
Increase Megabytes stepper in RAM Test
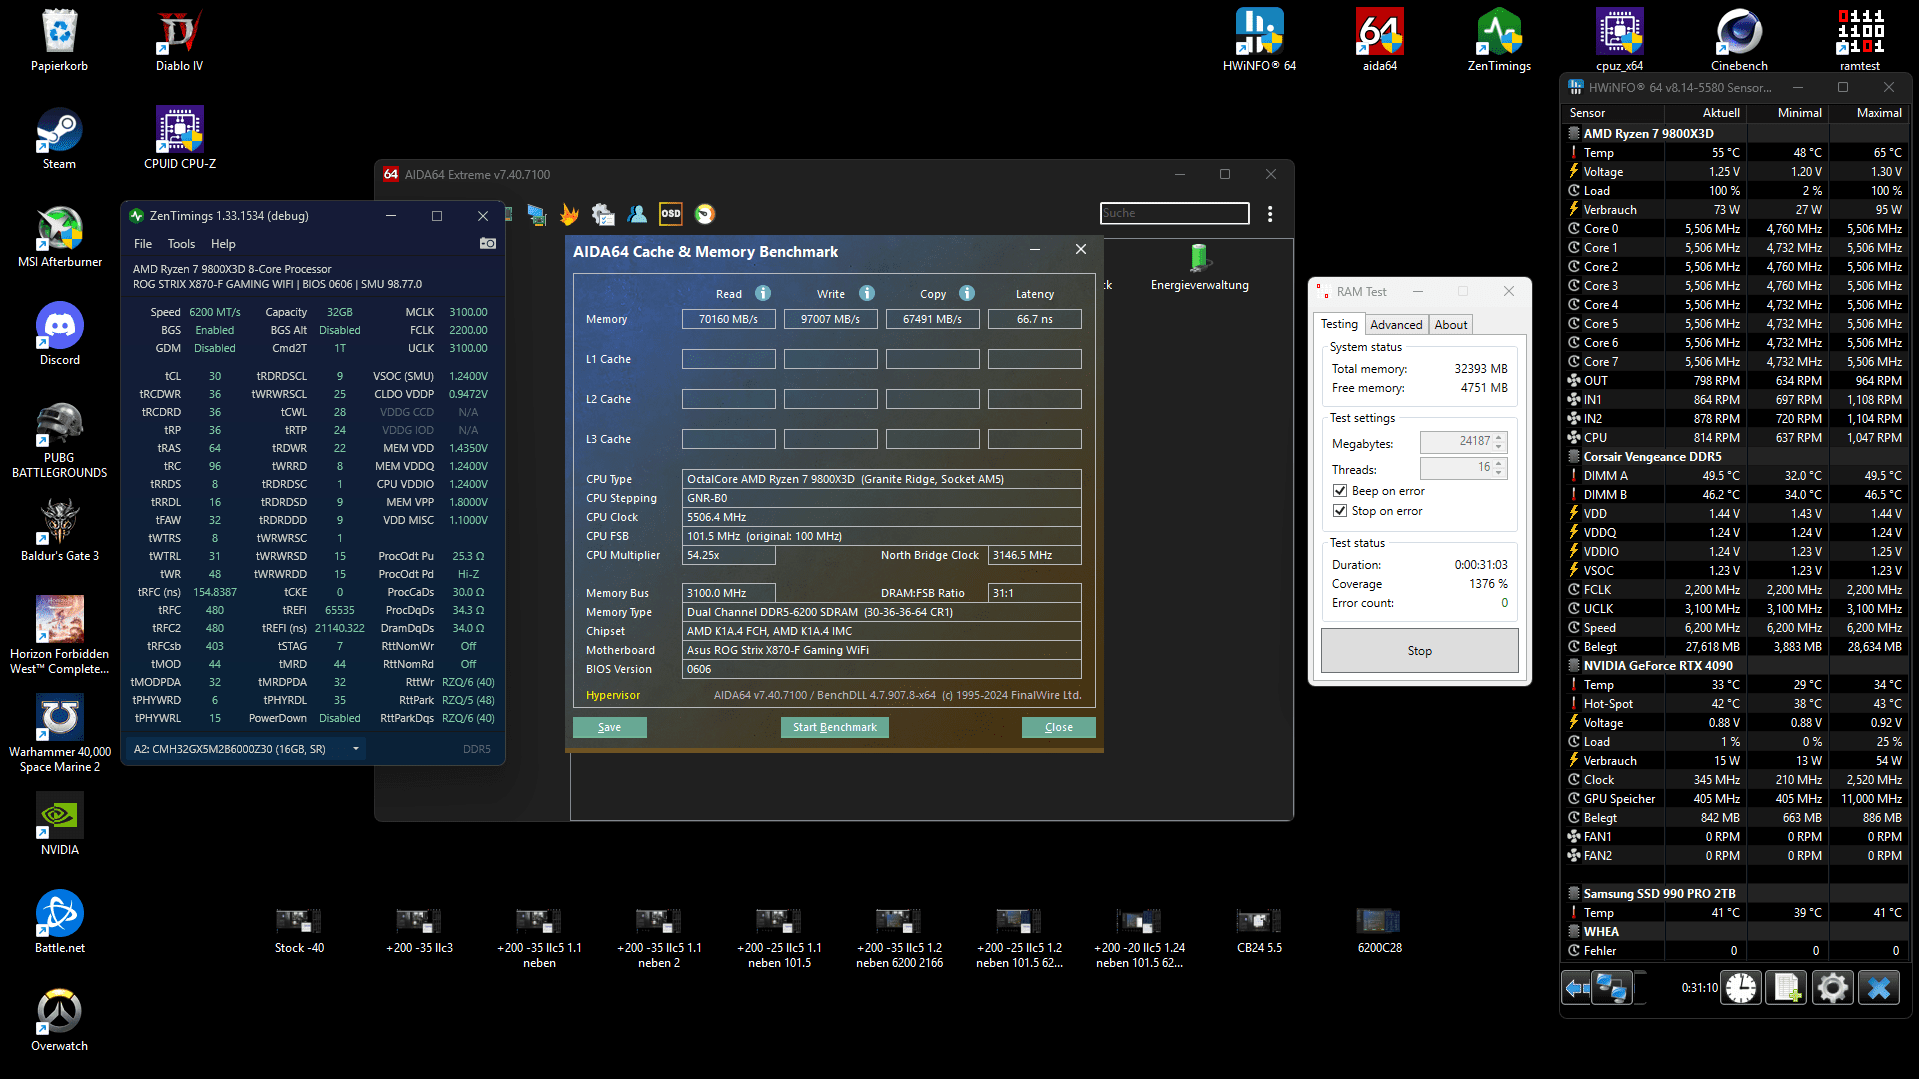pos(1499,437)
